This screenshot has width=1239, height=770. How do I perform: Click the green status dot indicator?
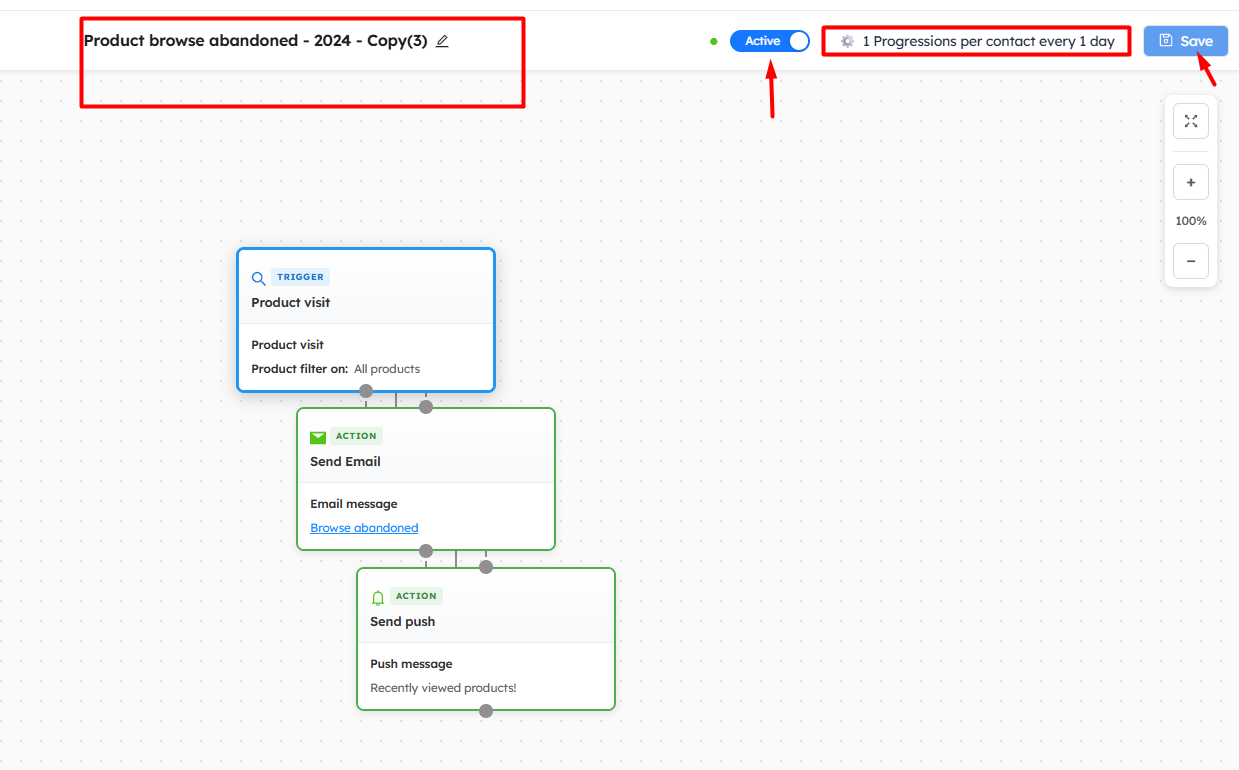[714, 41]
